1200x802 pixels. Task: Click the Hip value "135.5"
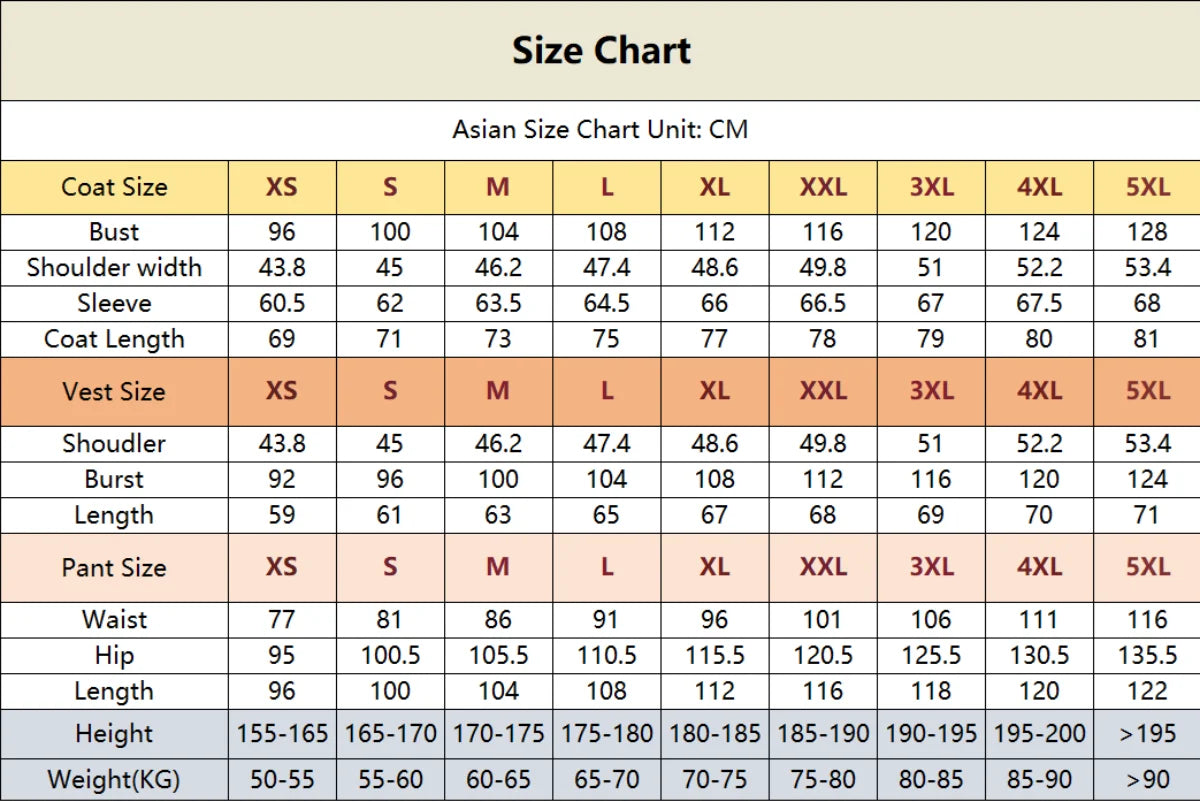(1147, 655)
